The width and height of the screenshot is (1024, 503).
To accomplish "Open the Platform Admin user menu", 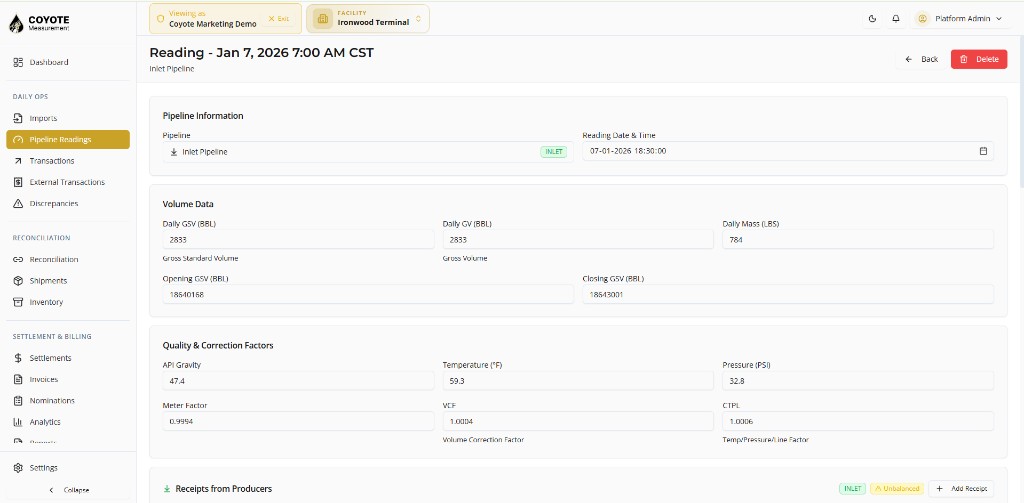I will click(959, 19).
